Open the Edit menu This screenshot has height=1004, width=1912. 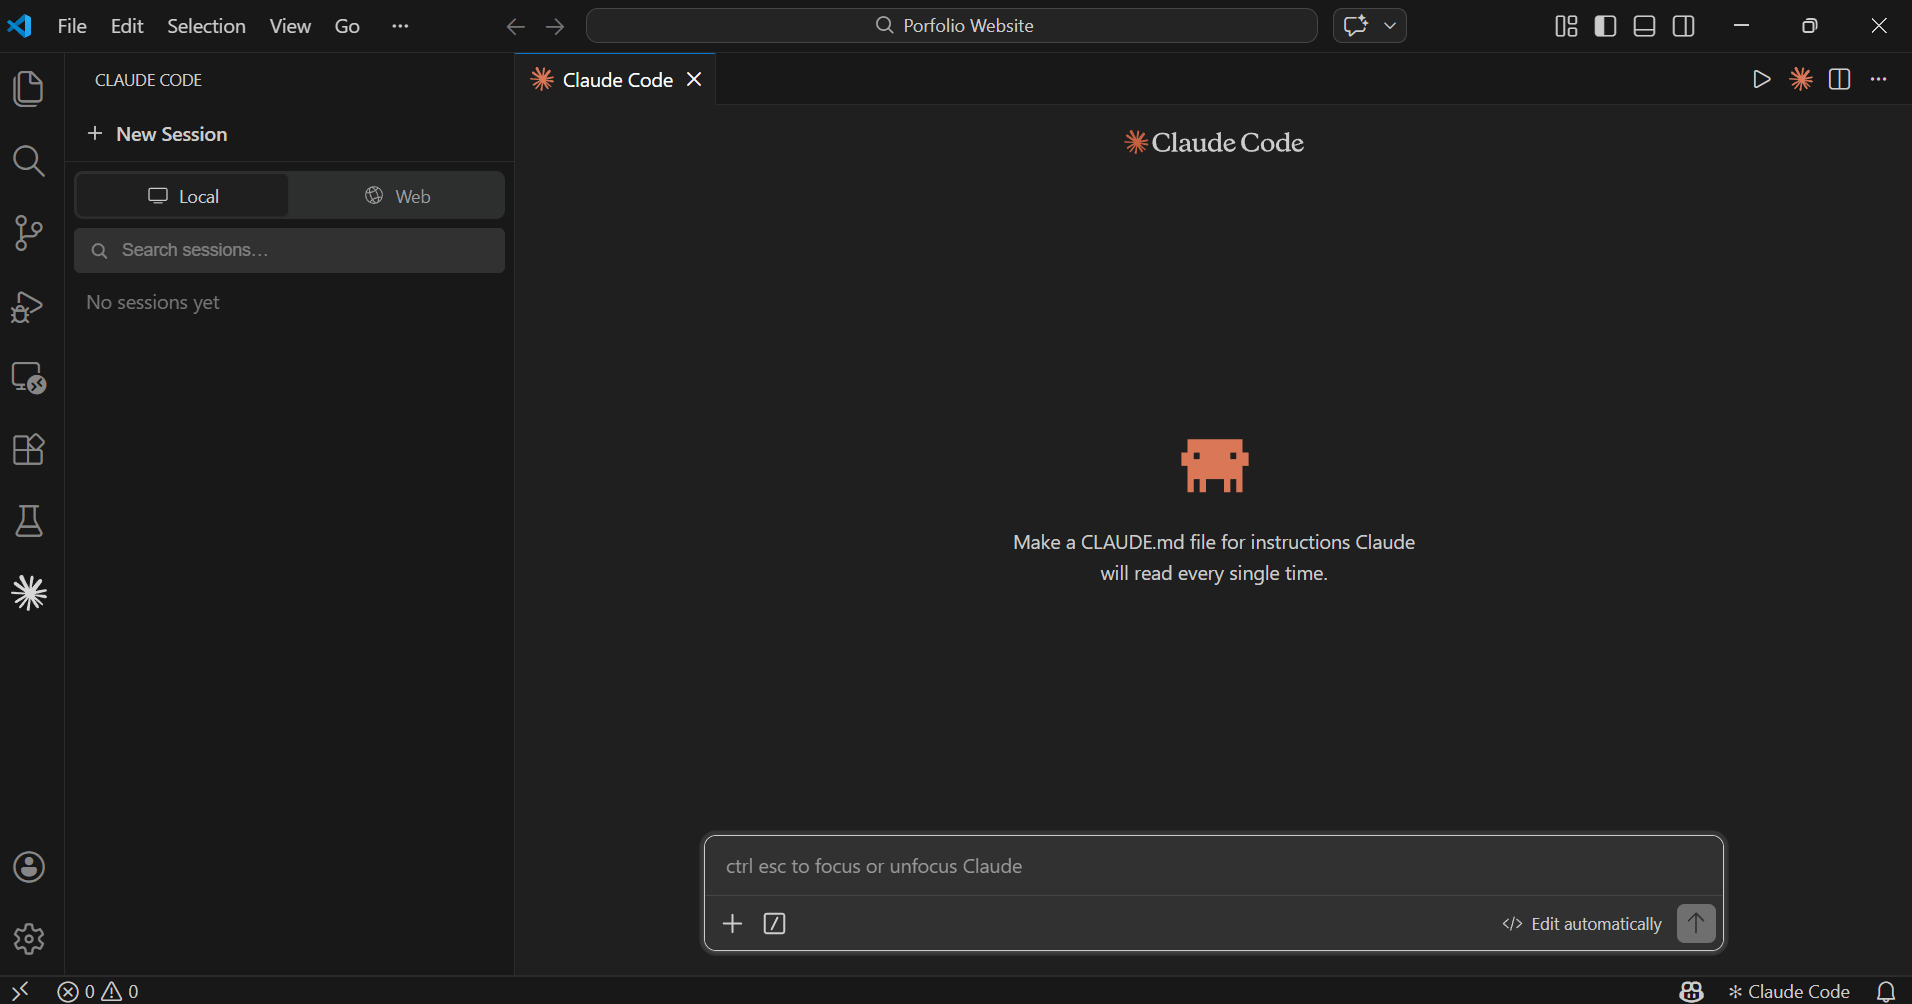127,26
